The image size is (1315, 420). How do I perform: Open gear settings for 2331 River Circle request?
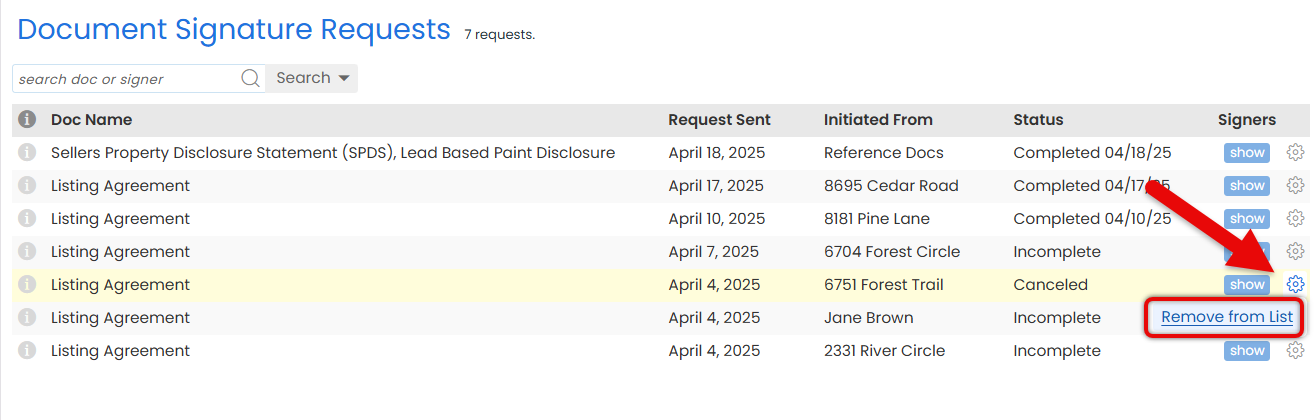click(1295, 351)
